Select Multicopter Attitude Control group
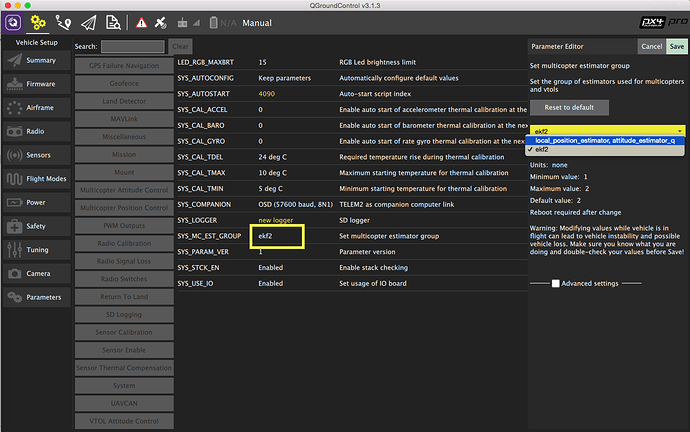 pyautogui.click(x=124, y=190)
